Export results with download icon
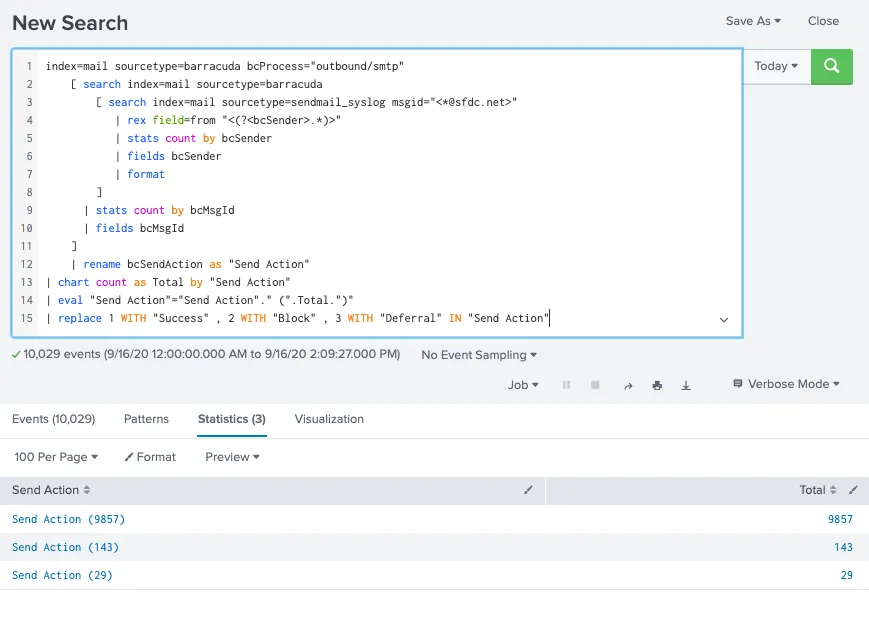This screenshot has height=629, width=869. (x=686, y=385)
